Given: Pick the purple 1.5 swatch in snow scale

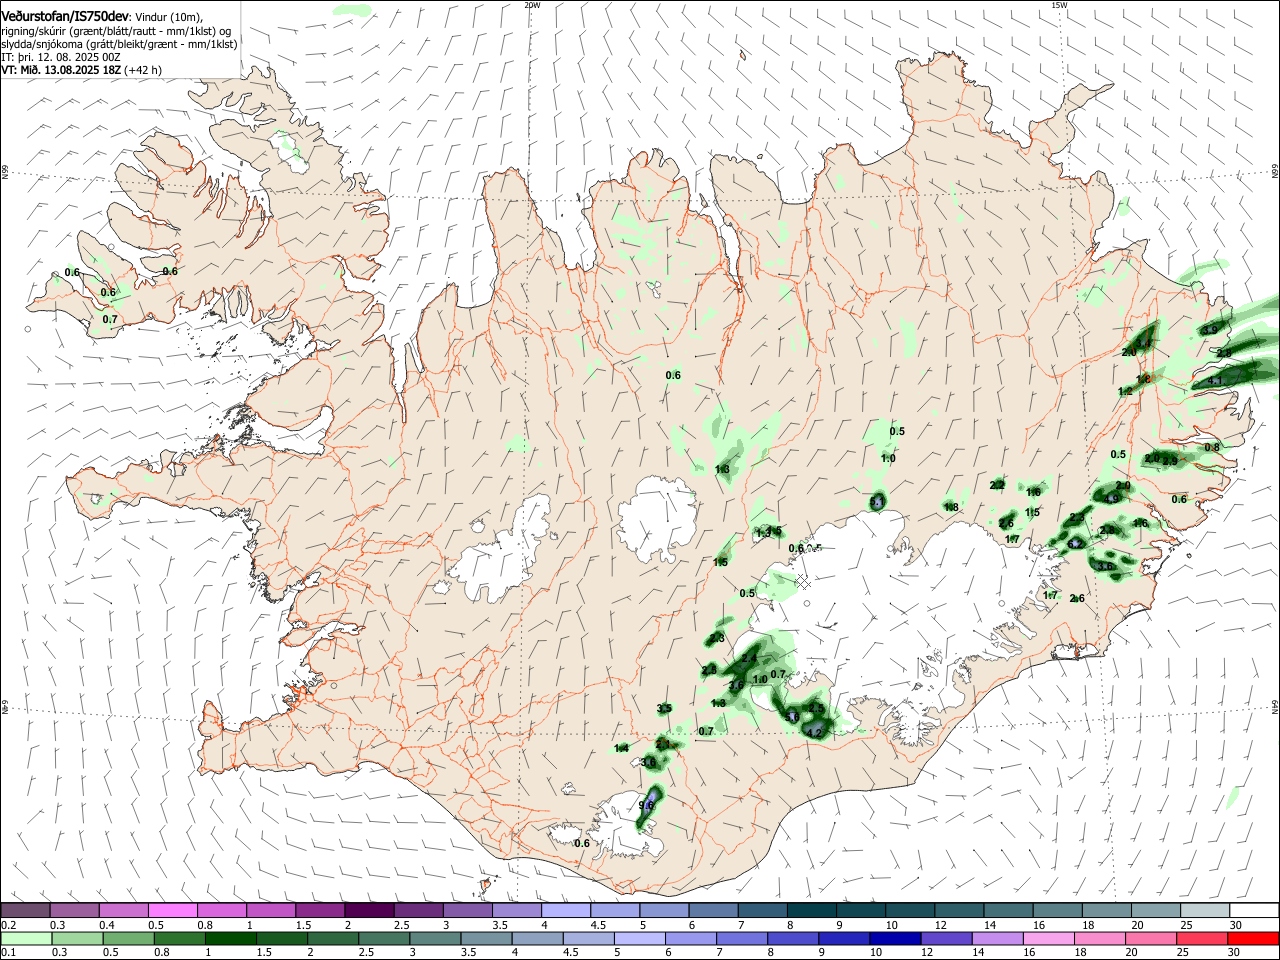Looking at the screenshot, I should 320,910.
